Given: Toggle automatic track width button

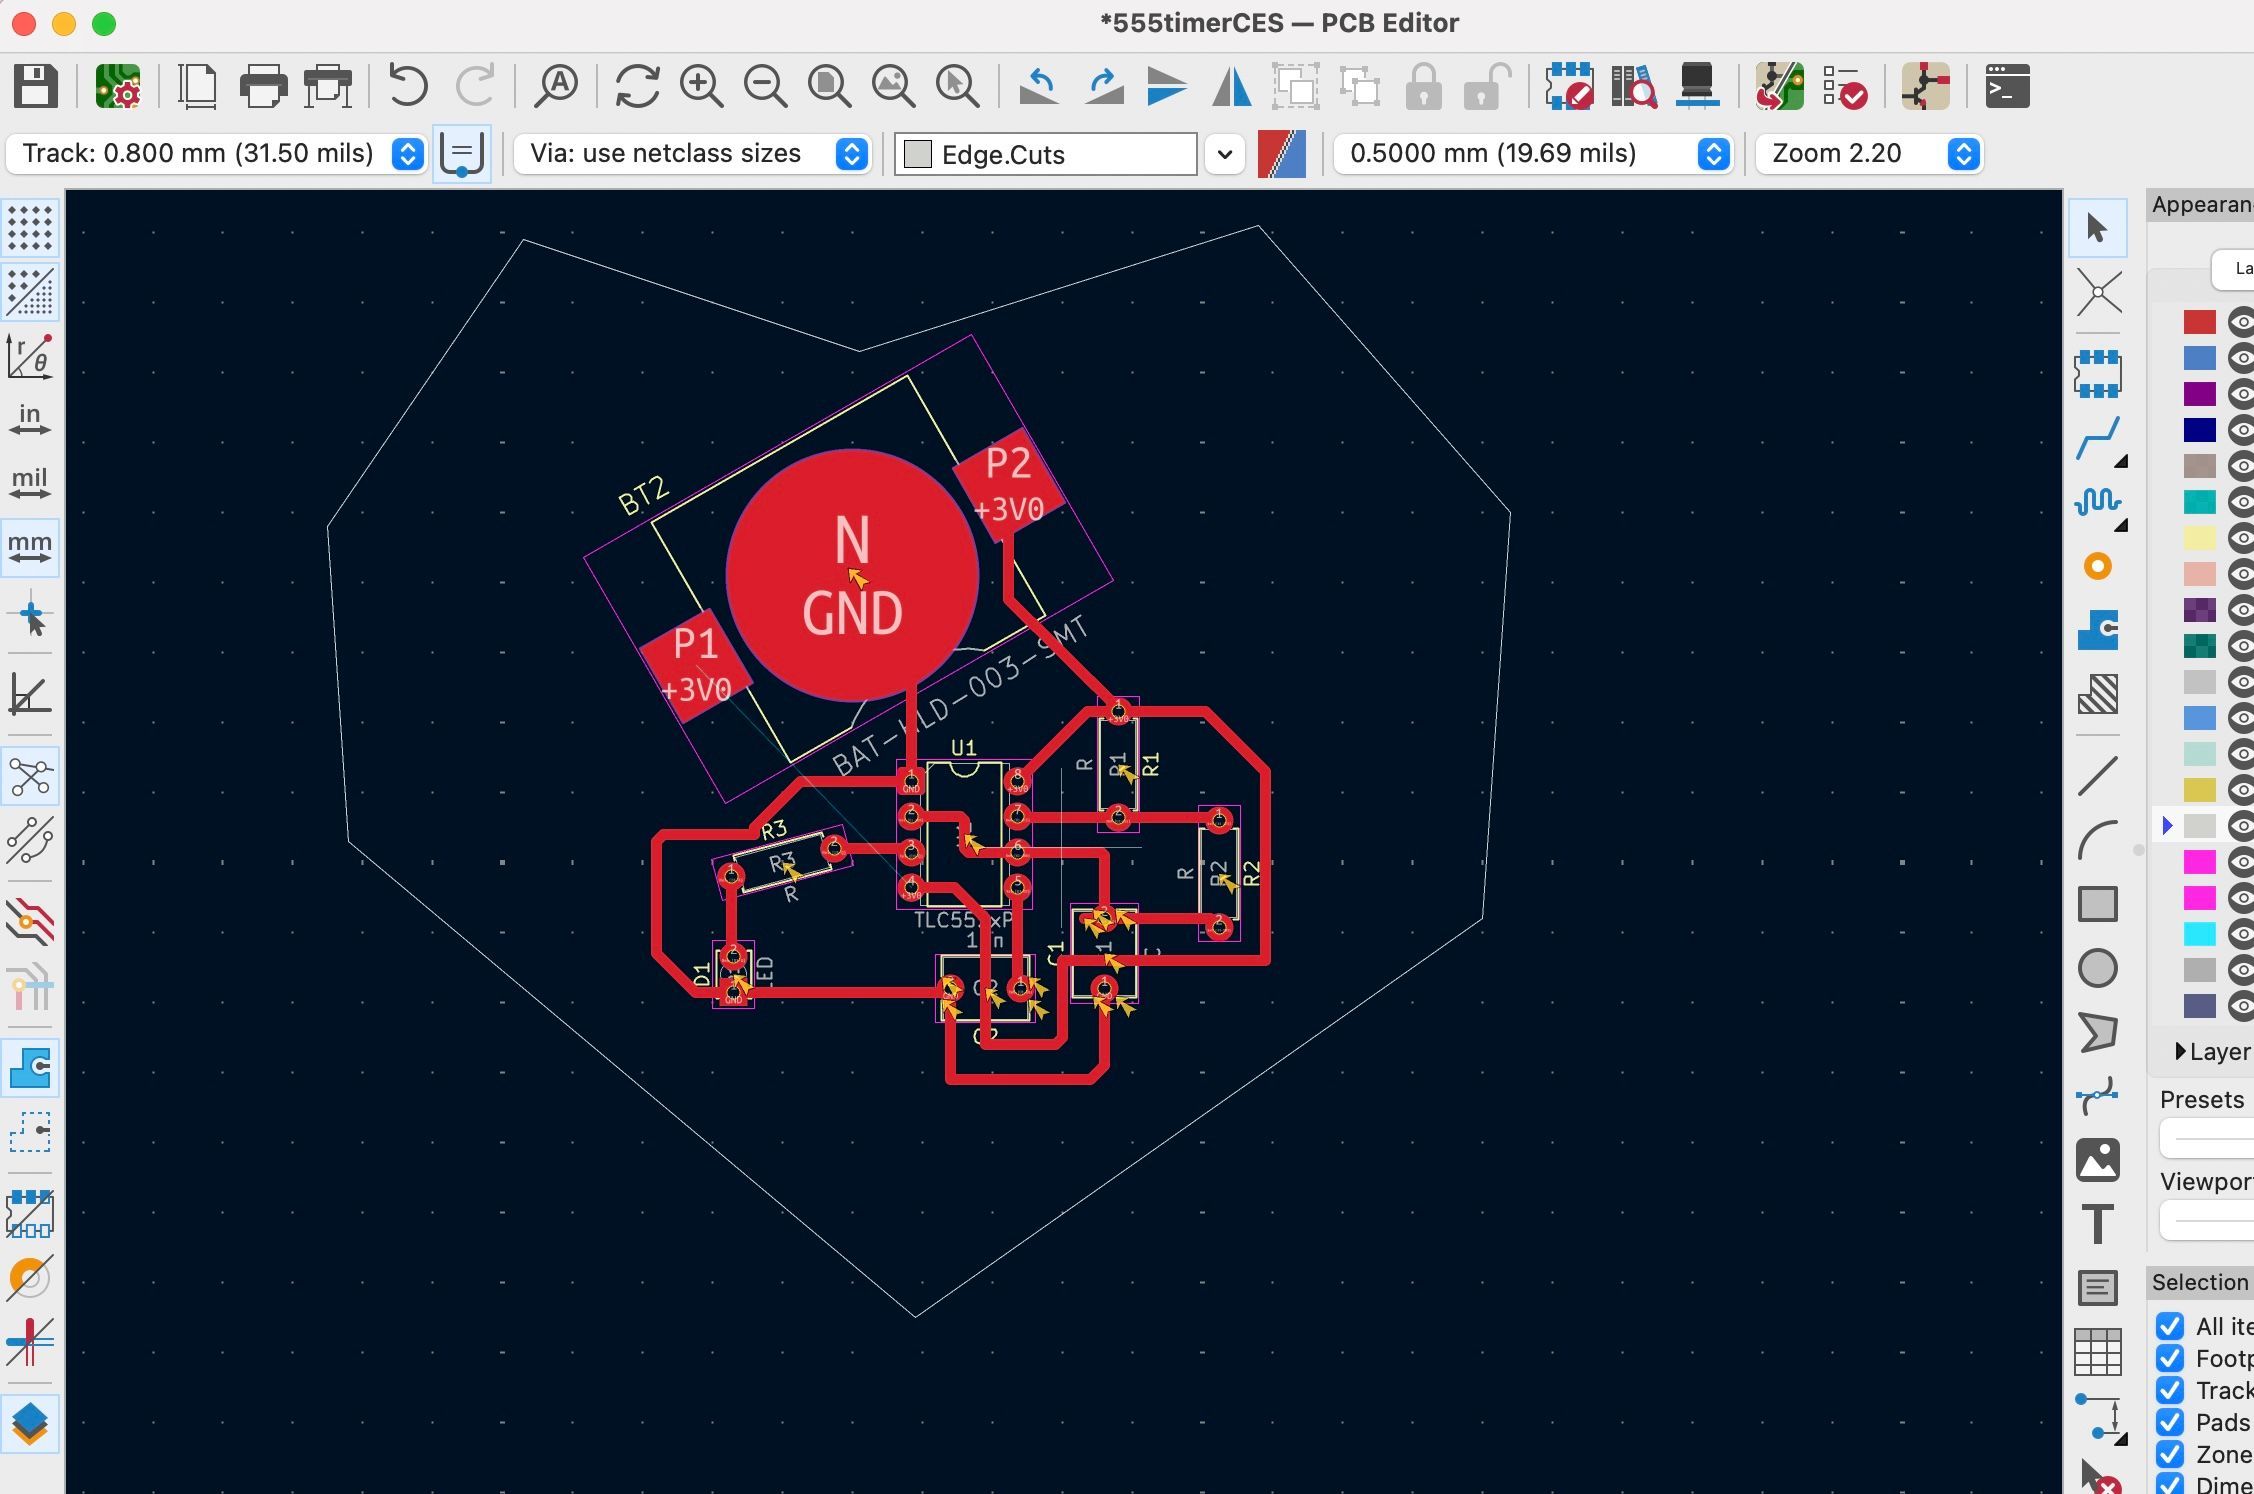Looking at the screenshot, I should click(462, 154).
